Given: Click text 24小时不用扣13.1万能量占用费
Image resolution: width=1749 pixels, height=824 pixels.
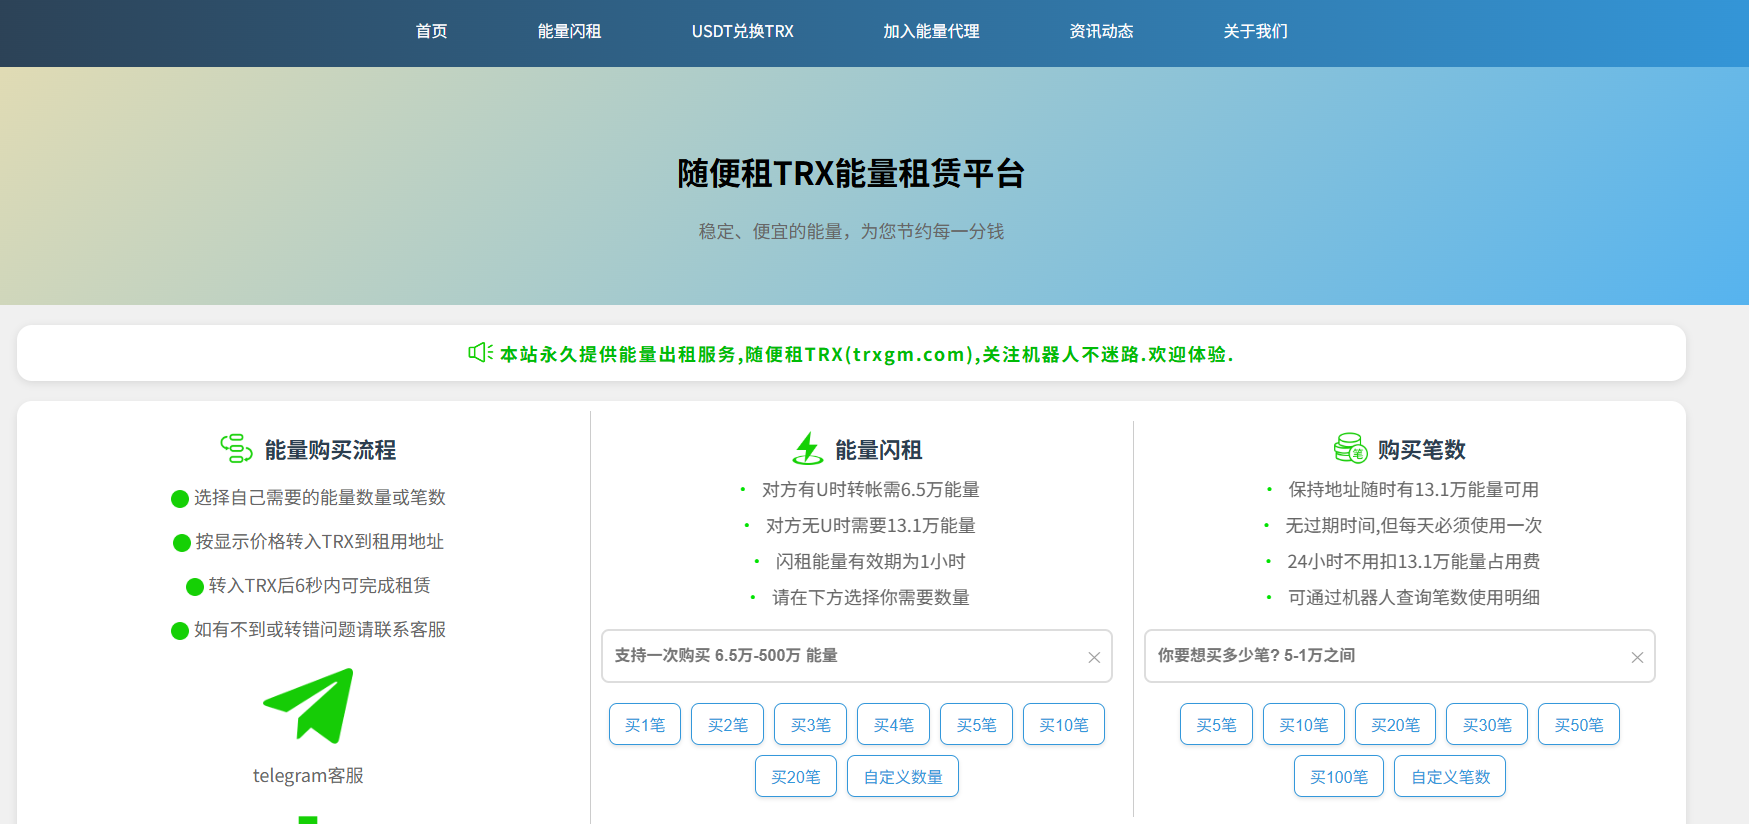Looking at the screenshot, I should point(1414,561).
